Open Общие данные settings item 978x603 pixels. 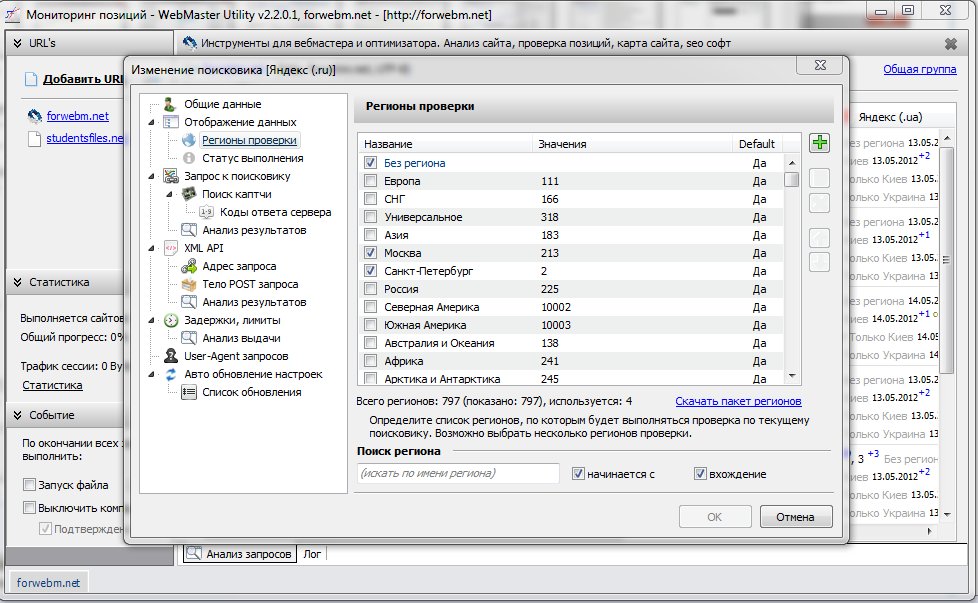pos(222,104)
